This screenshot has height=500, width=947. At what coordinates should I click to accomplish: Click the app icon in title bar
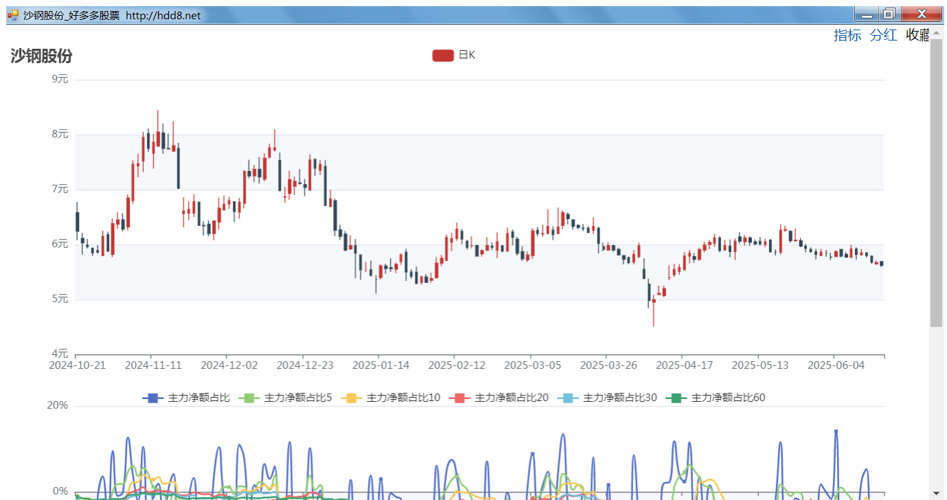click(x=13, y=15)
